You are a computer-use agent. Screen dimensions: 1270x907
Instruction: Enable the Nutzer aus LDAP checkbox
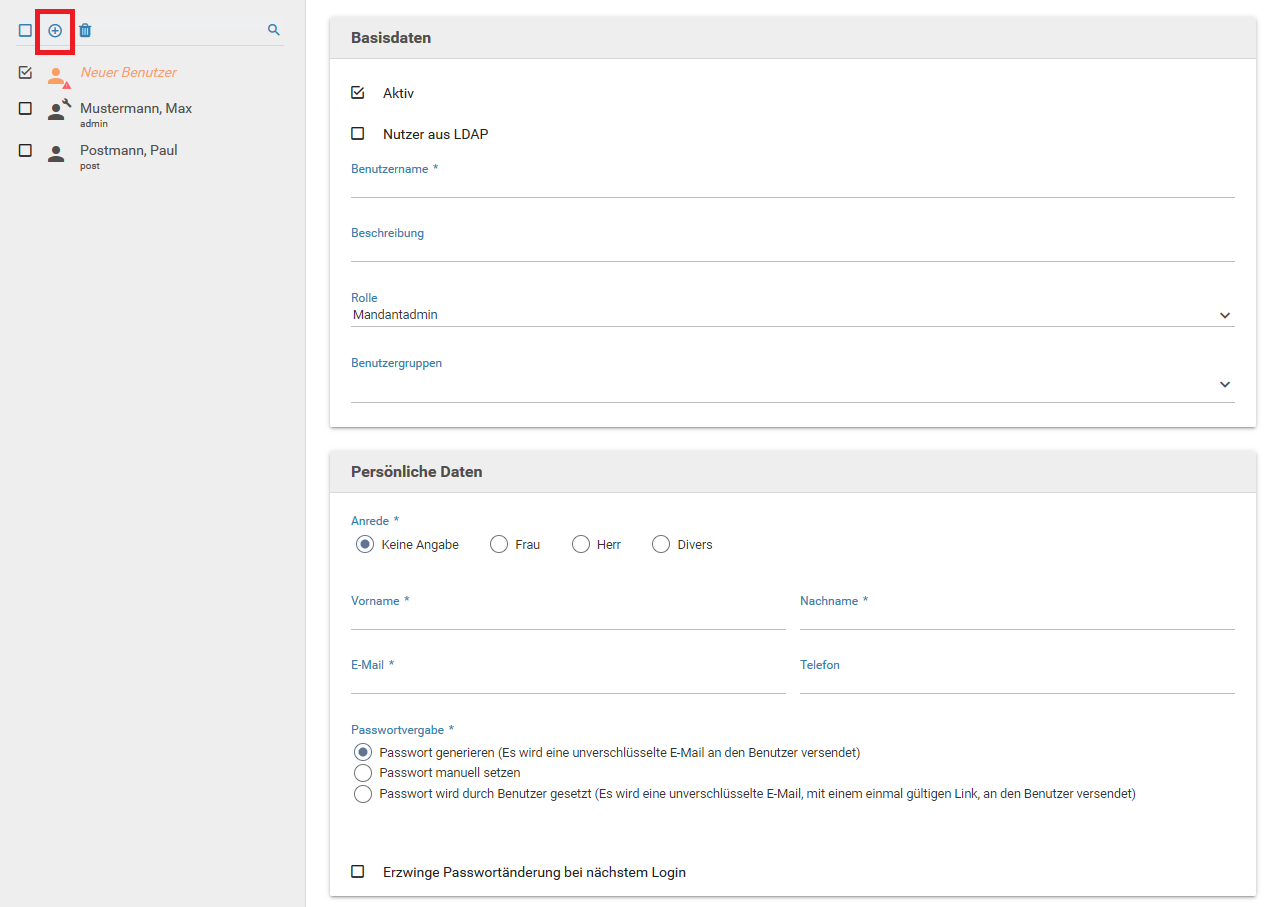pos(358,134)
